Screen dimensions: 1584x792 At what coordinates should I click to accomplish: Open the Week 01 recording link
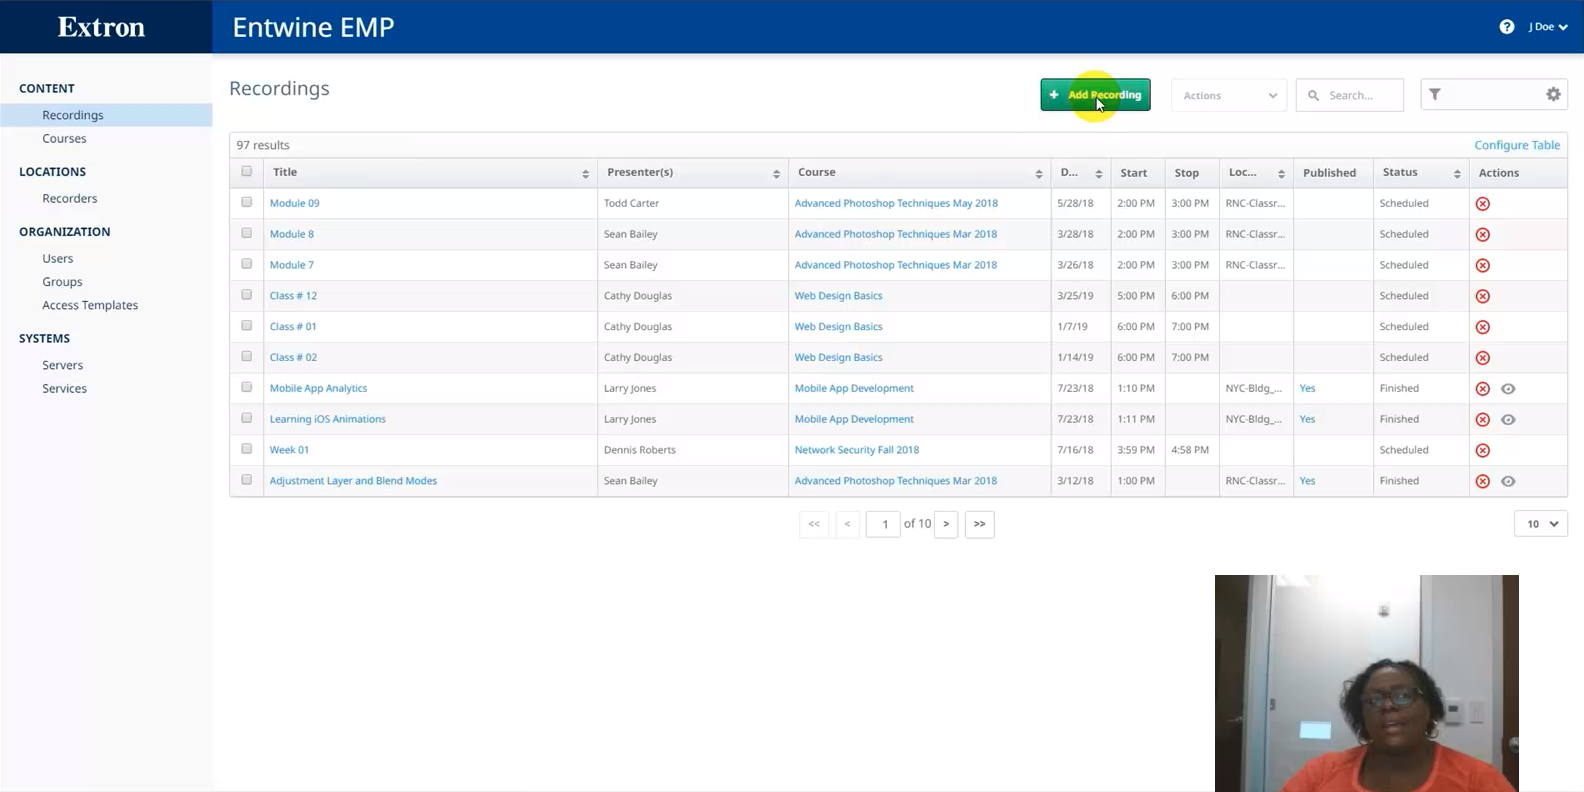(x=289, y=450)
